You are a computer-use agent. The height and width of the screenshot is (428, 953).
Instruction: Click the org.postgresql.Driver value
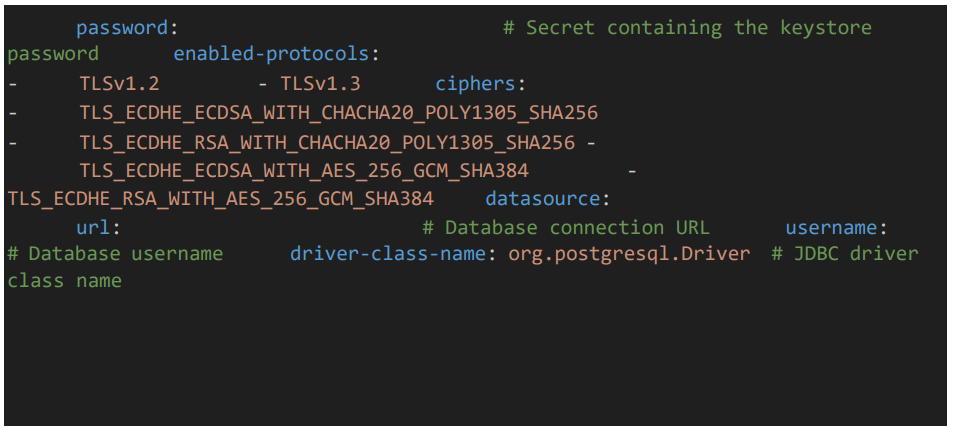630,254
